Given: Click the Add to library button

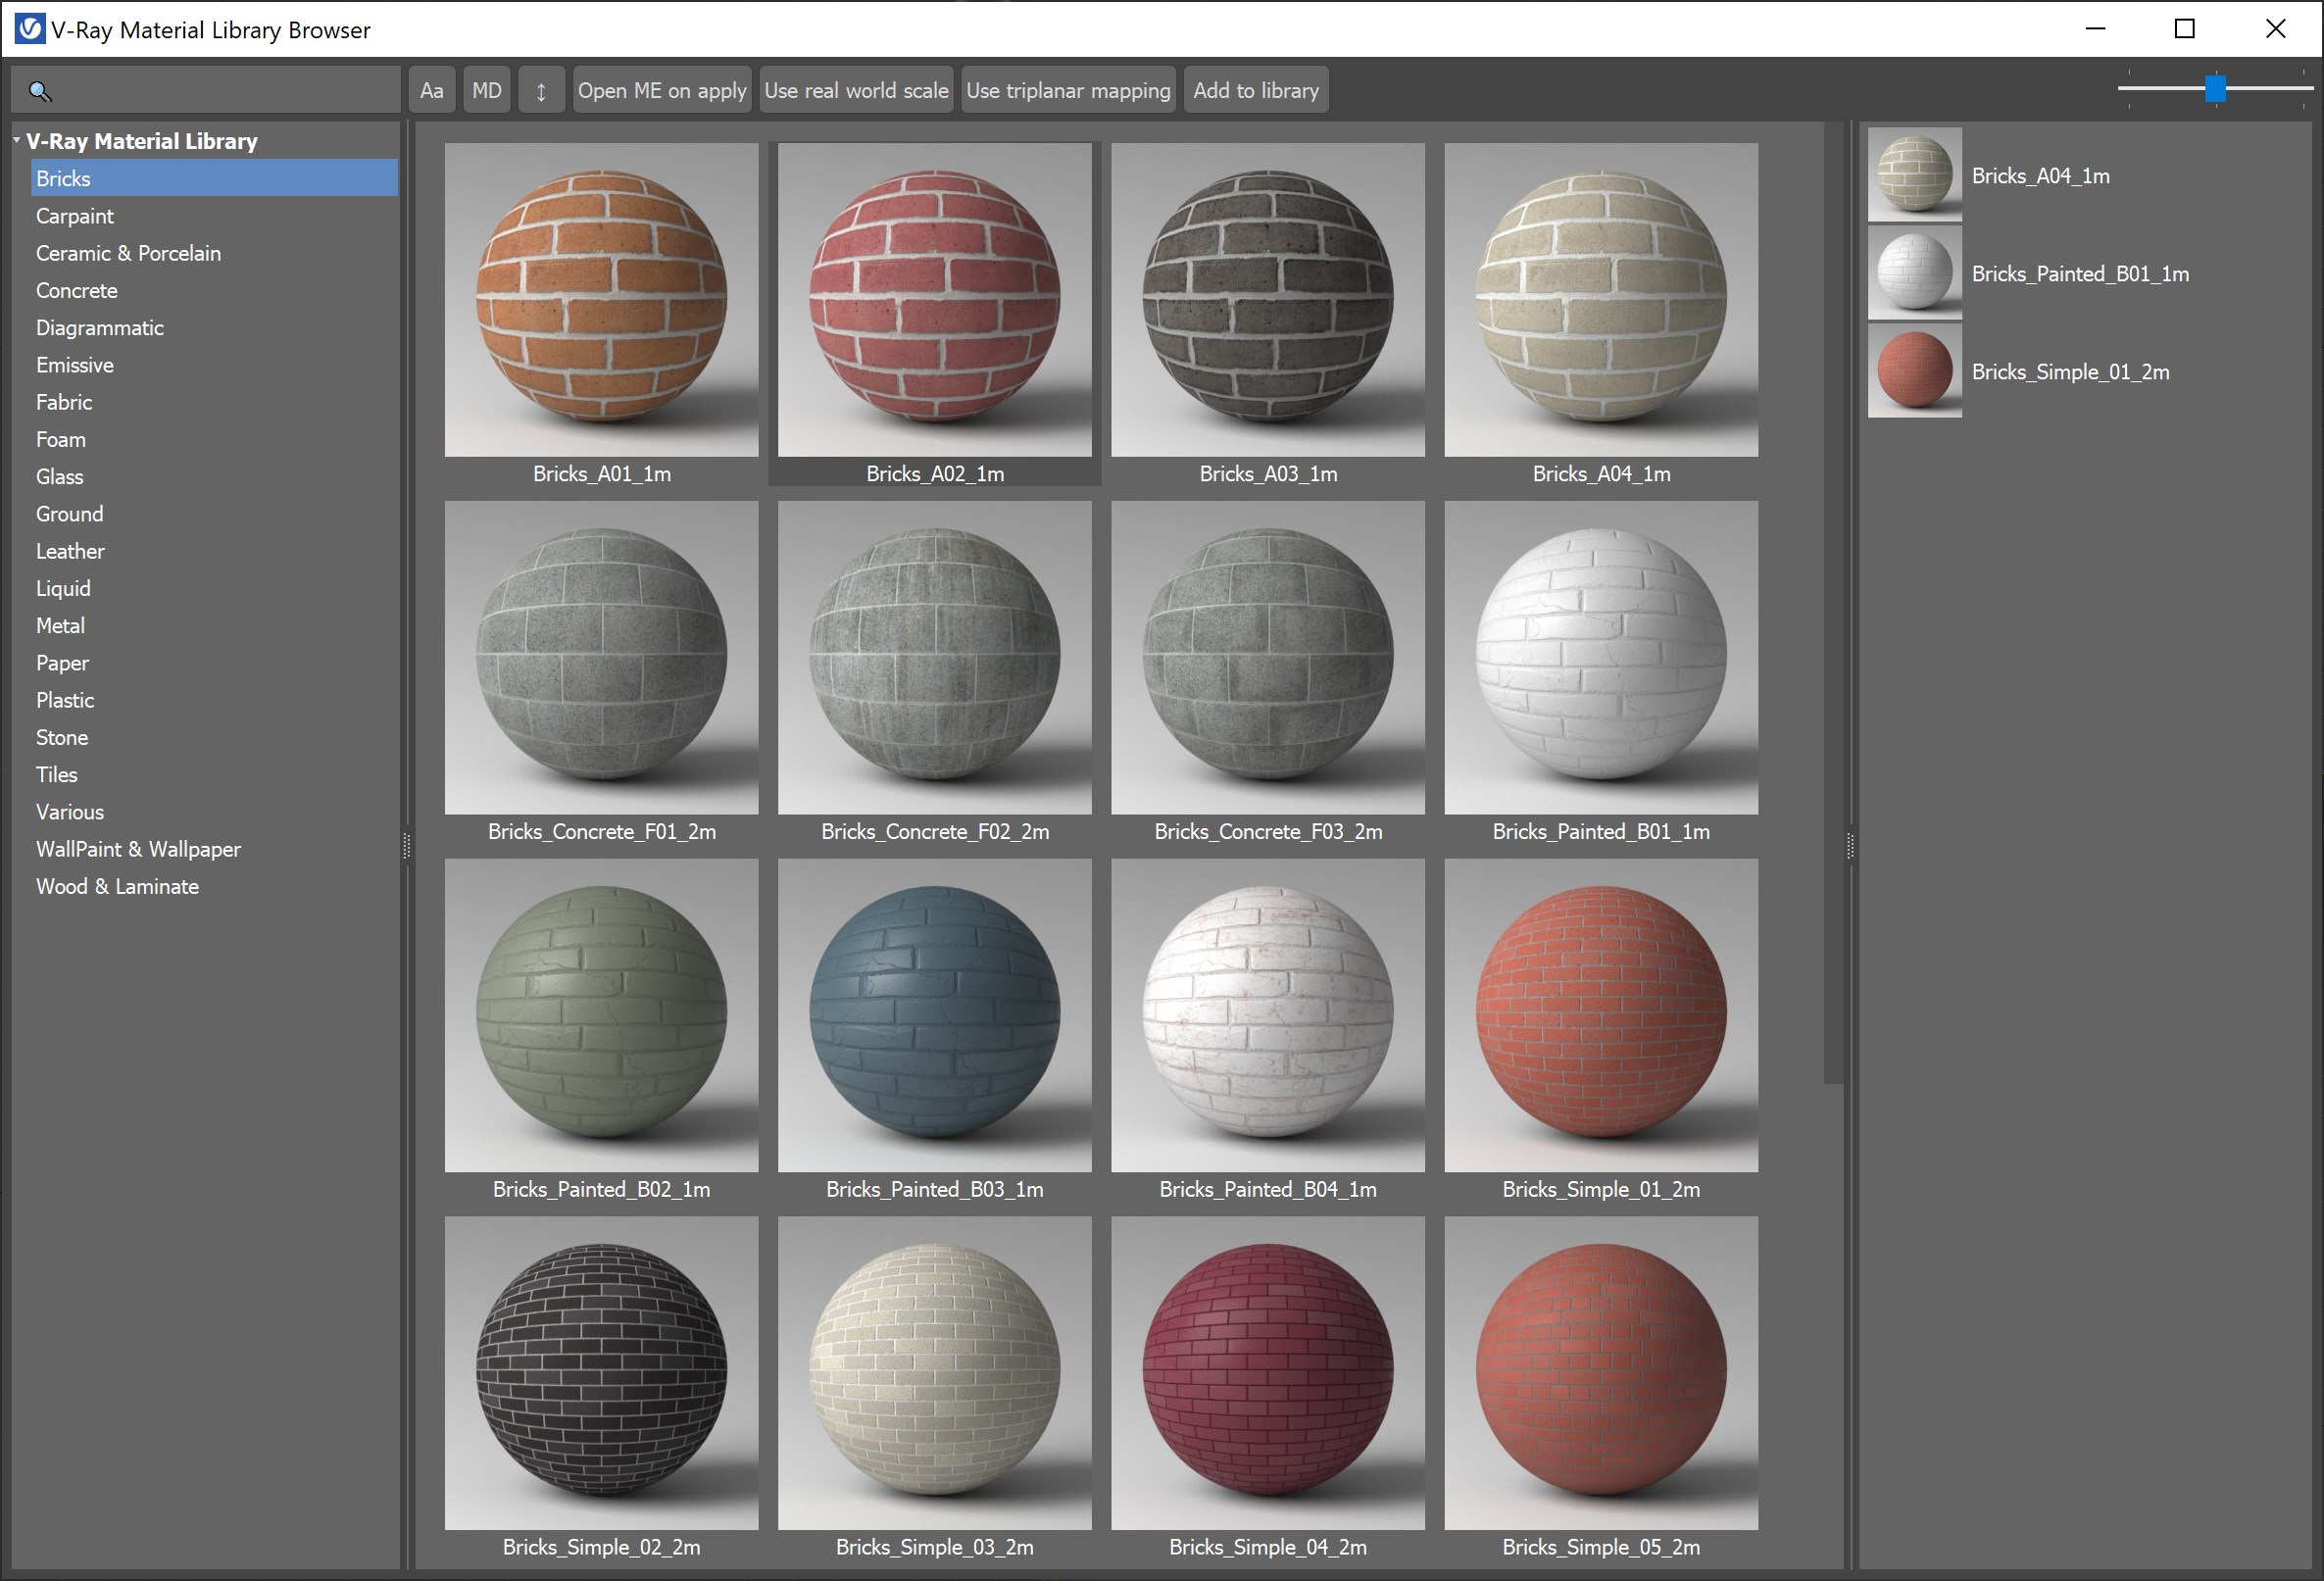Looking at the screenshot, I should click(x=1255, y=89).
